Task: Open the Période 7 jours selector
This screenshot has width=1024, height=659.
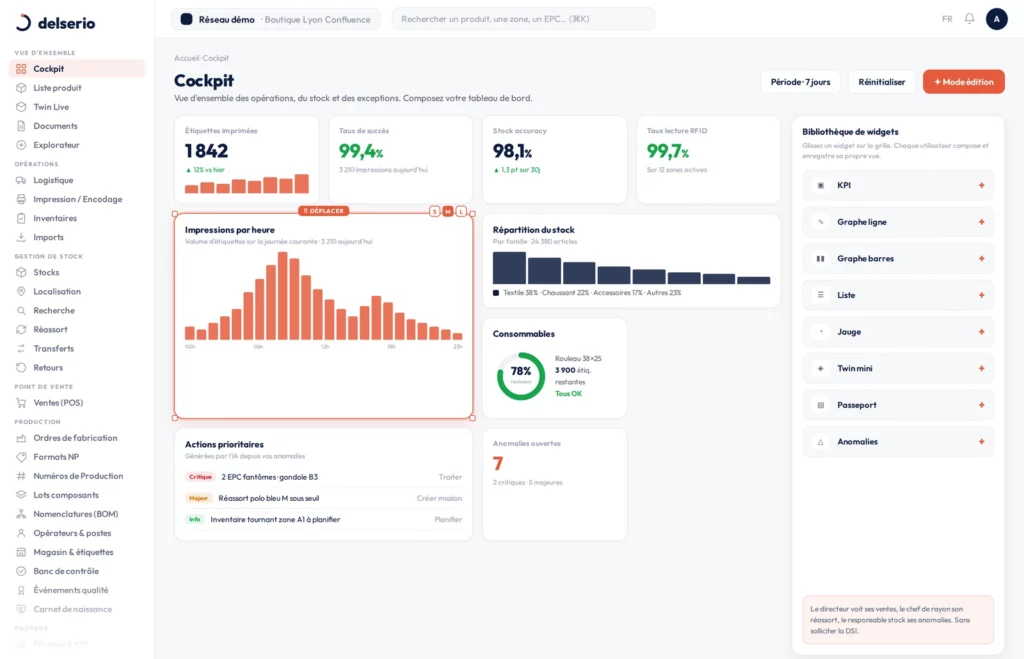Action: (x=800, y=82)
